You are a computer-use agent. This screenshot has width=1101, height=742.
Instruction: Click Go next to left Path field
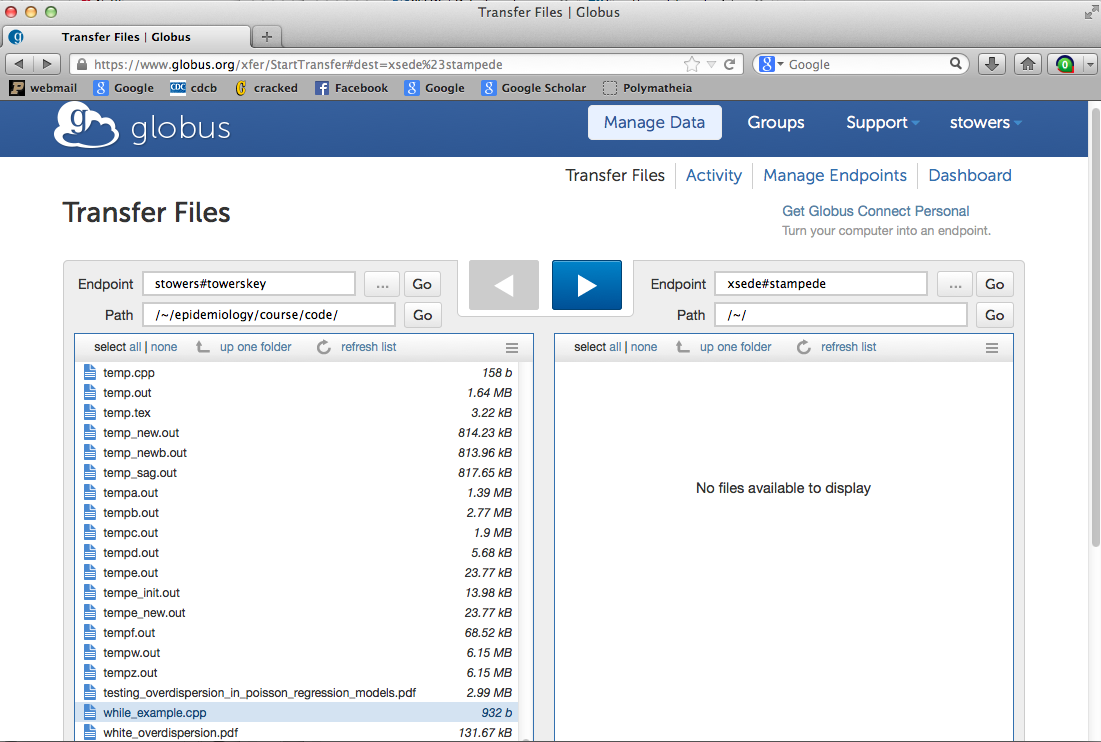[x=422, y=315]
